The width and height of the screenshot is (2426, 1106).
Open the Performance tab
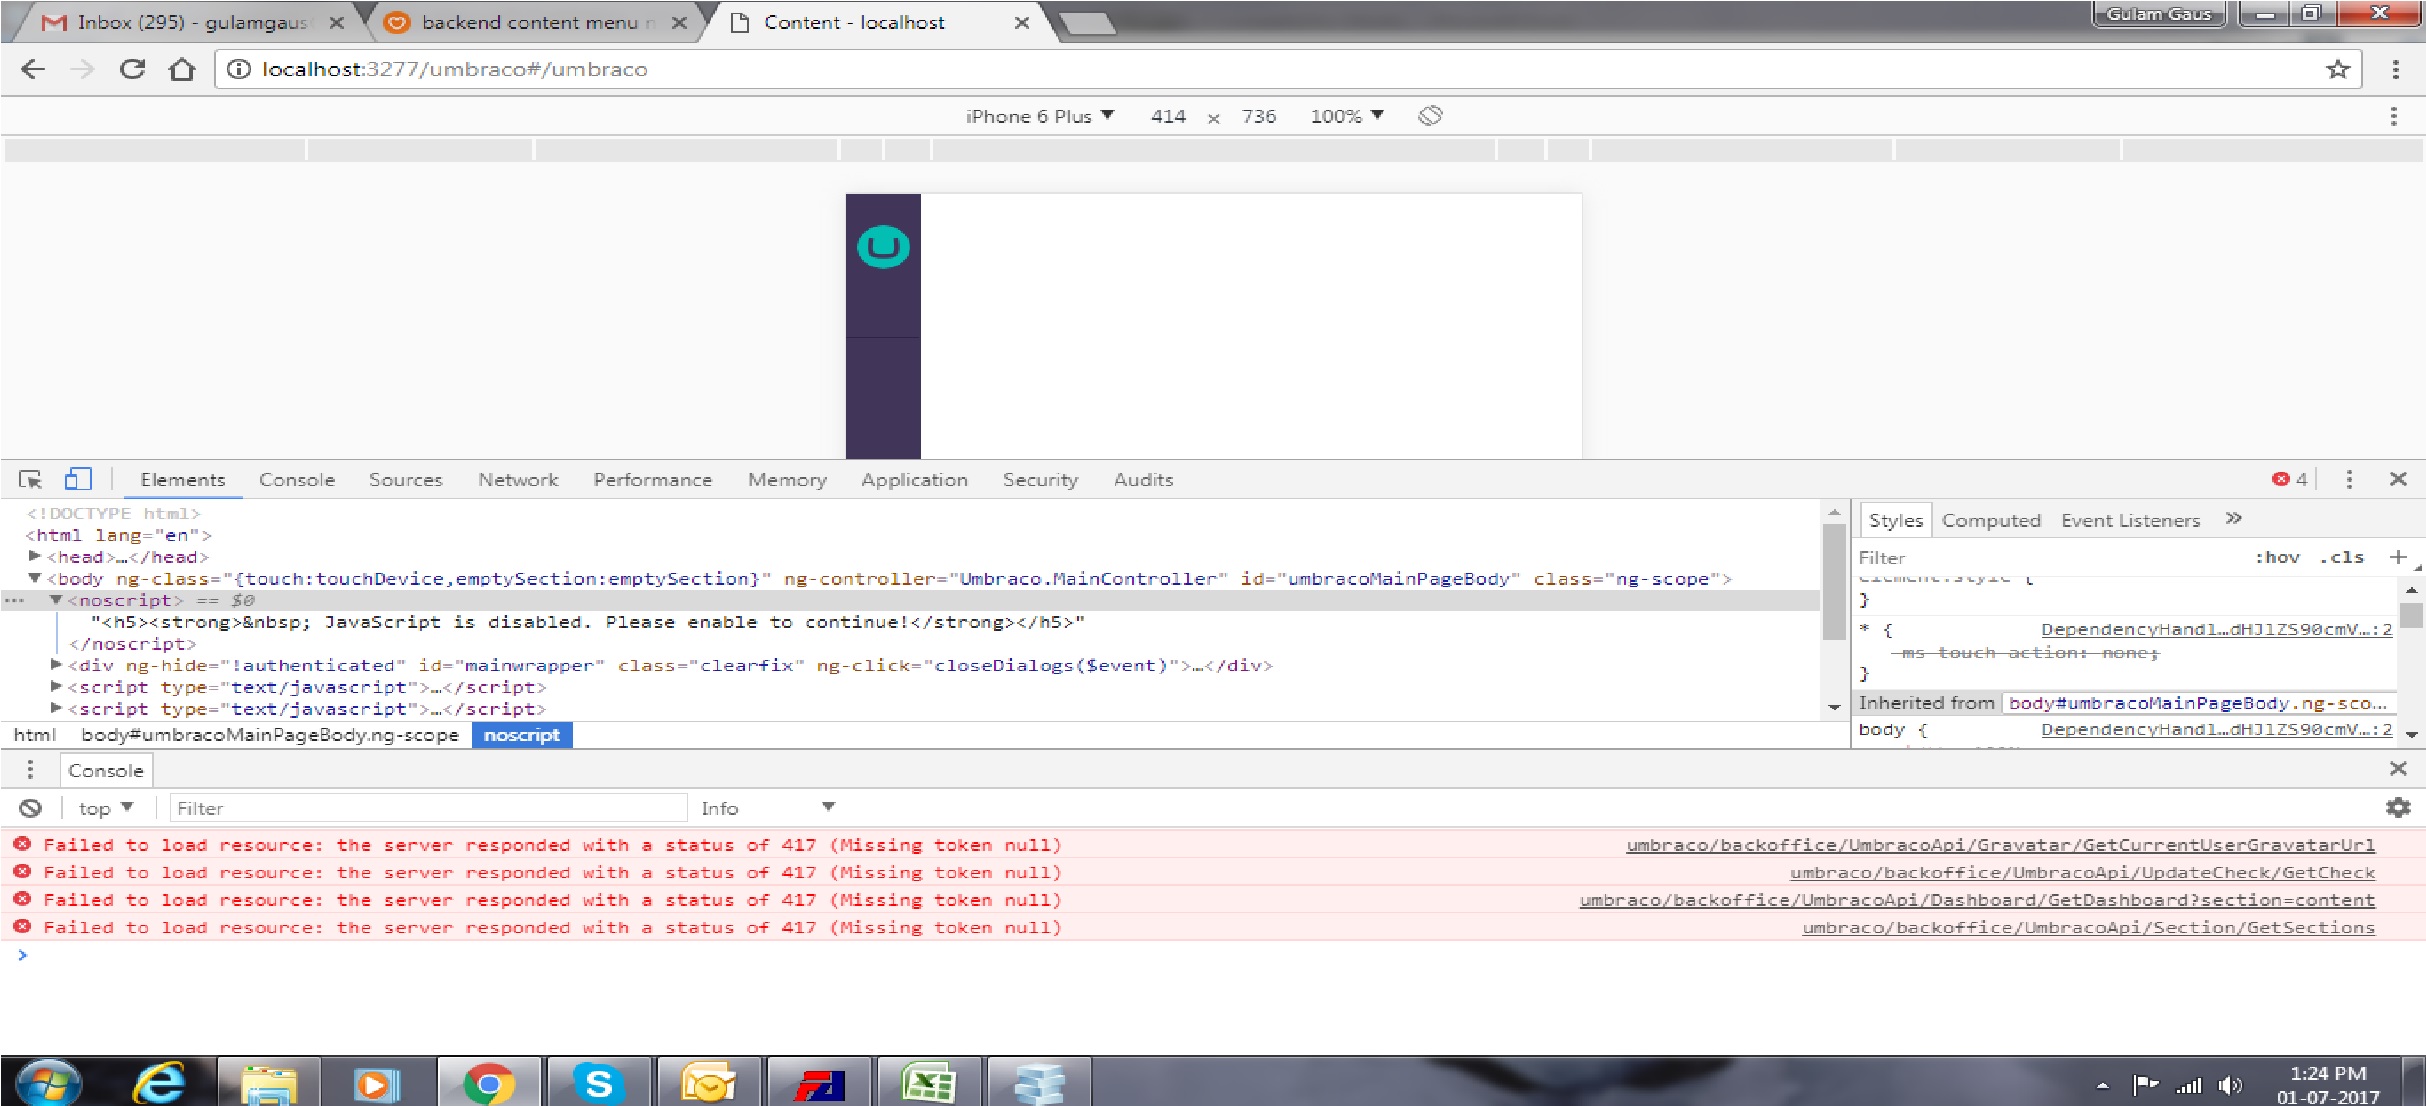tap(652, 480)
